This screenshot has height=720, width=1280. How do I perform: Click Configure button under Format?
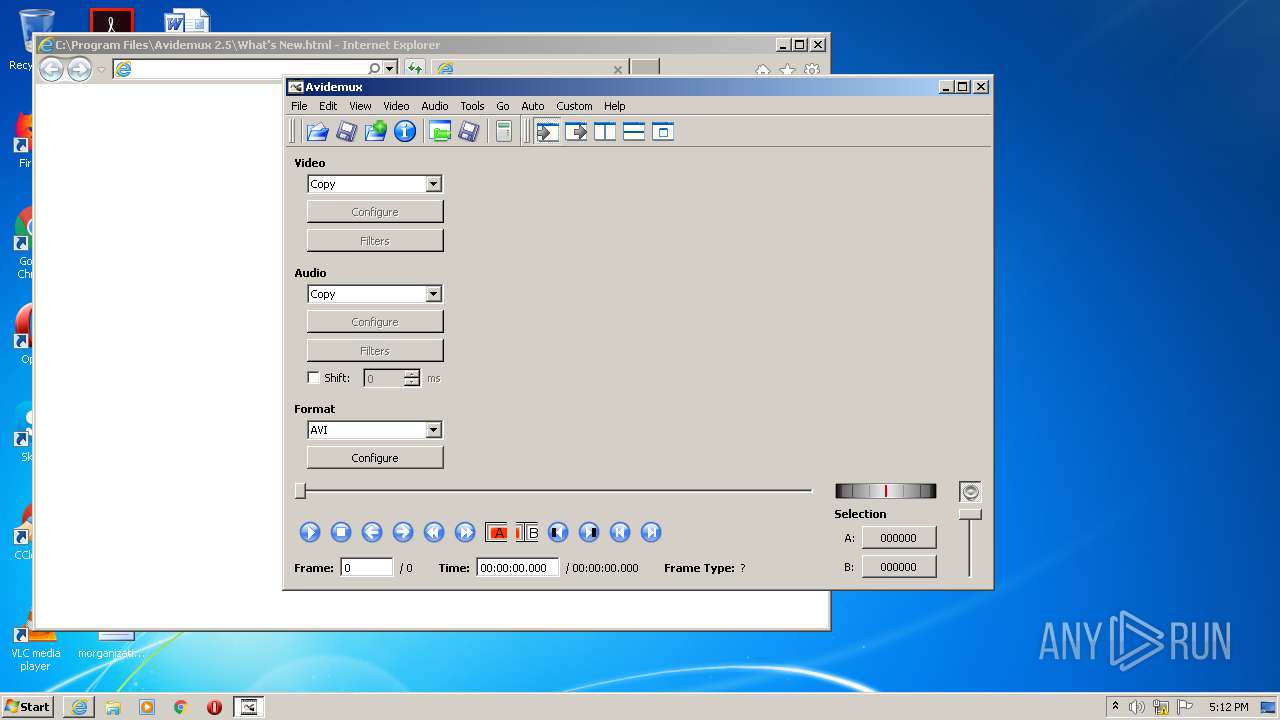(x=375, y=458)
